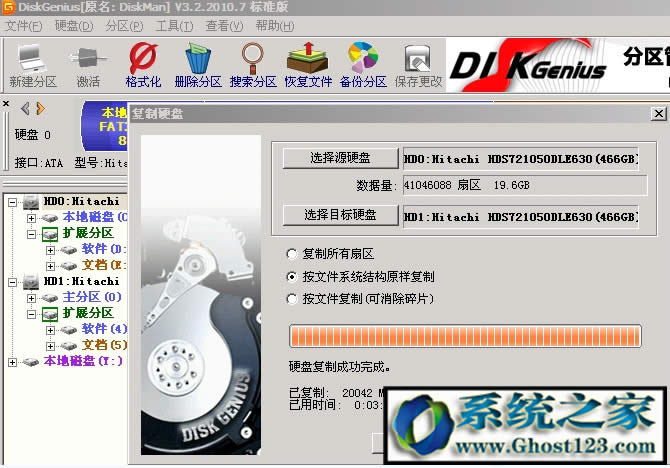Click the Recover Files (恢复文件) icon
The image size is (670, 468).
(308, 64)
